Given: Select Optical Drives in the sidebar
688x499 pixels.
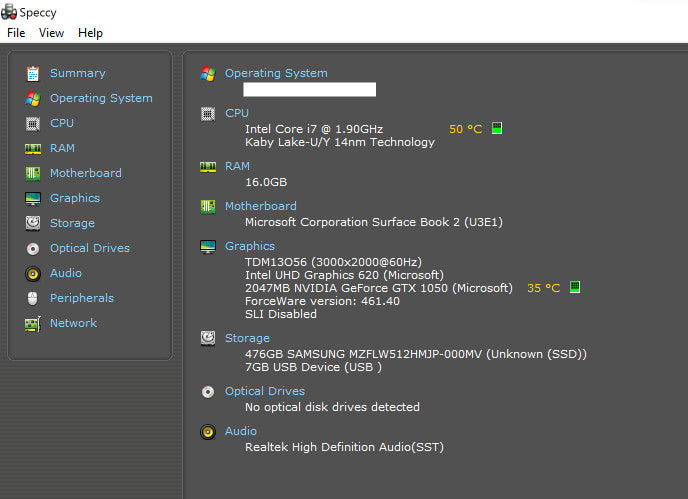Looking at the screenshot, I should click(90, 248).
